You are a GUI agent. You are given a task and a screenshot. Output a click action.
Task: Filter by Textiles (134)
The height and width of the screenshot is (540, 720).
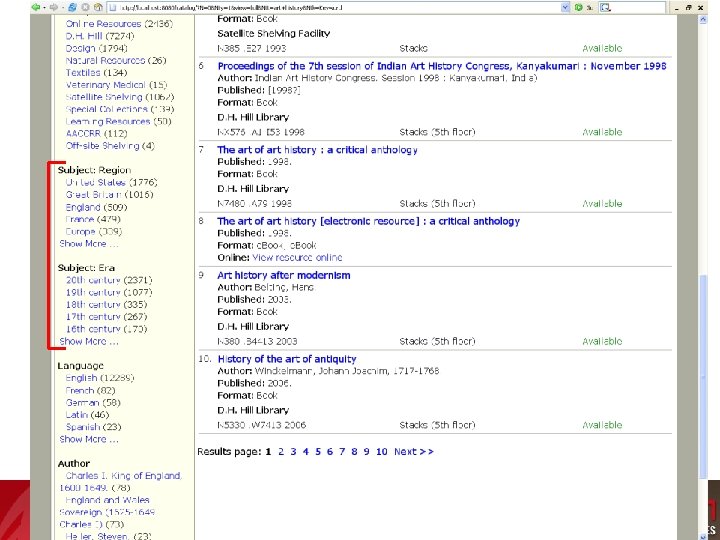[x=96, y=73]
